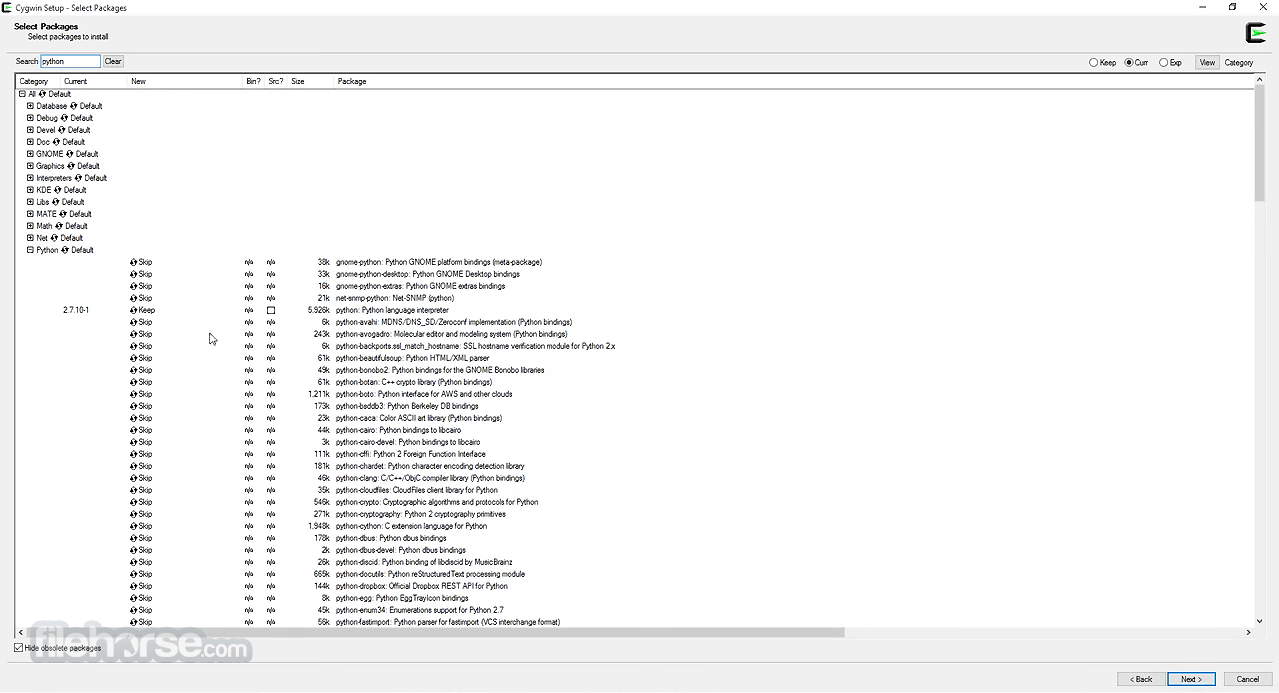Viewport: 1279px width, 693px height.
Task: Click the horizontal scrollbar thumb
Action: coord(435,632)
